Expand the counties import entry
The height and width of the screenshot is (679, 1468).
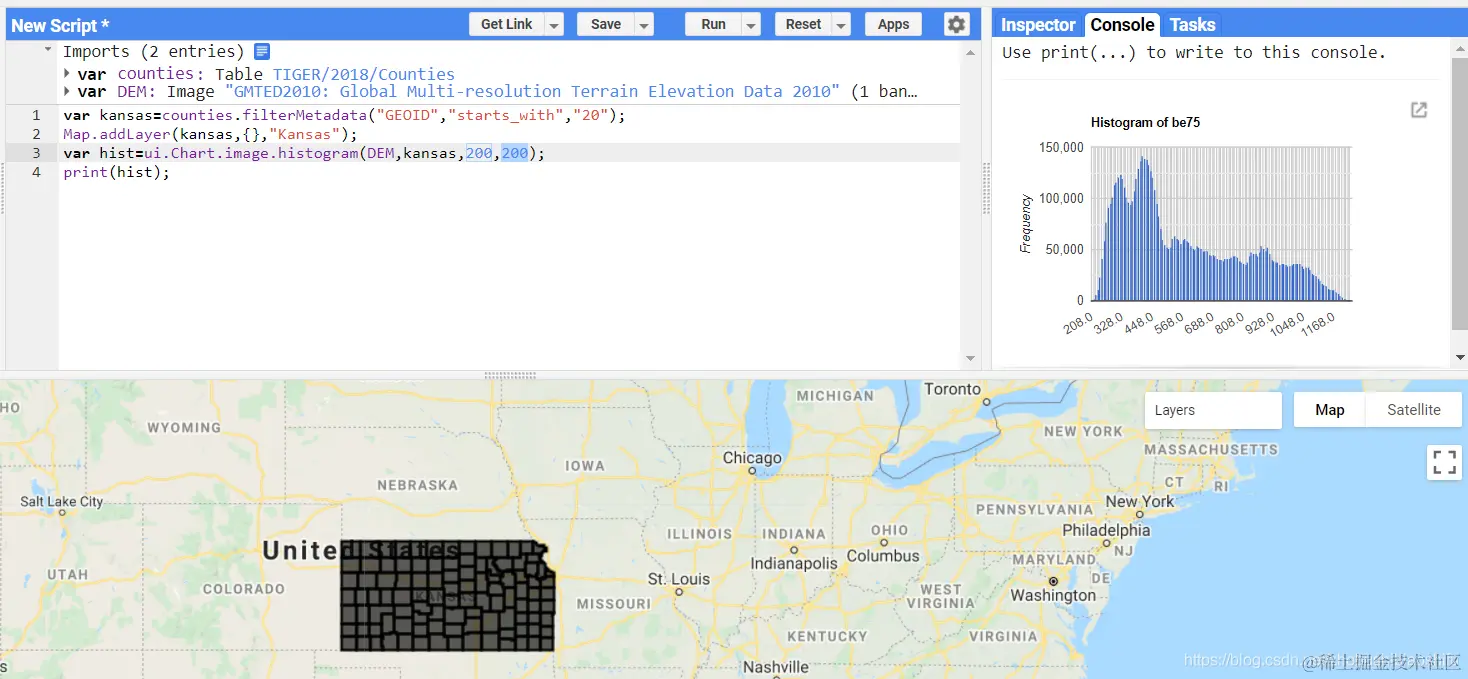coord(67,73)
